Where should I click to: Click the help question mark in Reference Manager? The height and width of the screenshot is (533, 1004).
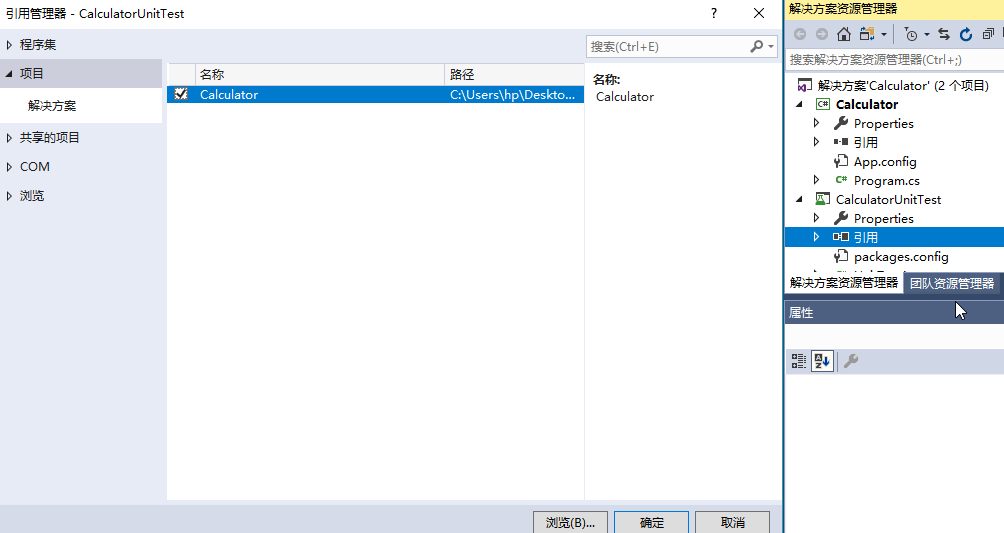714,13
